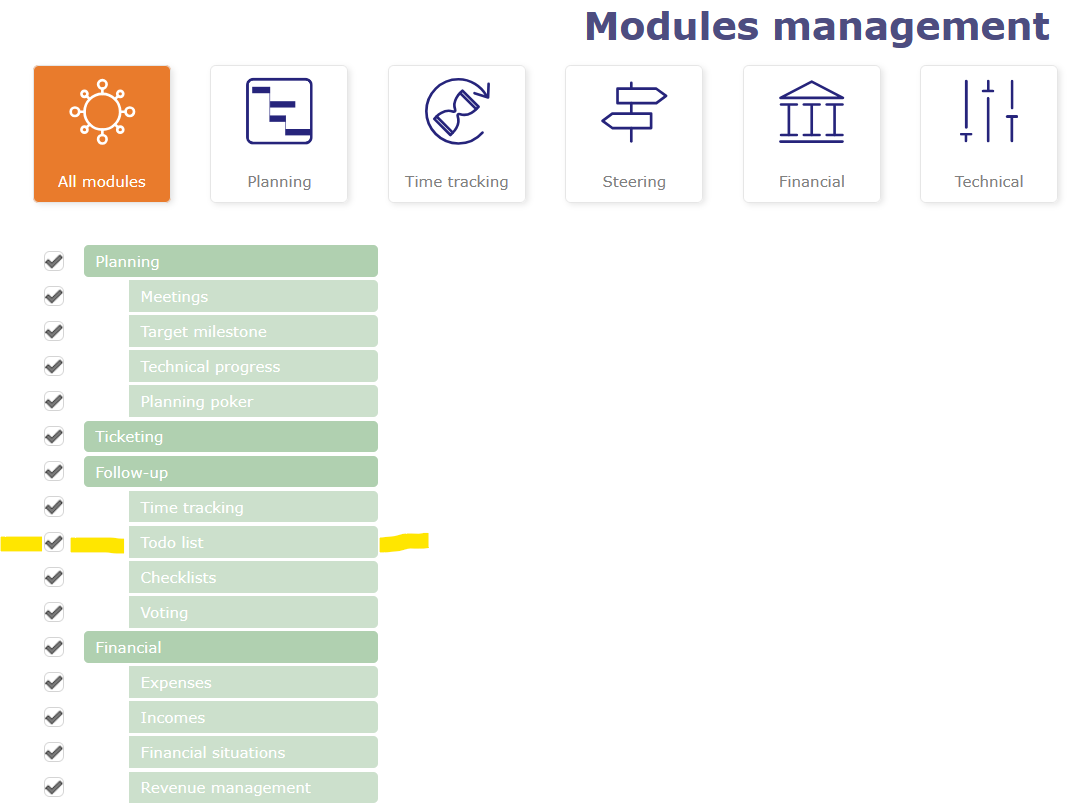The height and width of the screenshot is (807, 1067).
Task: Switch to the Time tracking tab label
Action: (457, 182)
